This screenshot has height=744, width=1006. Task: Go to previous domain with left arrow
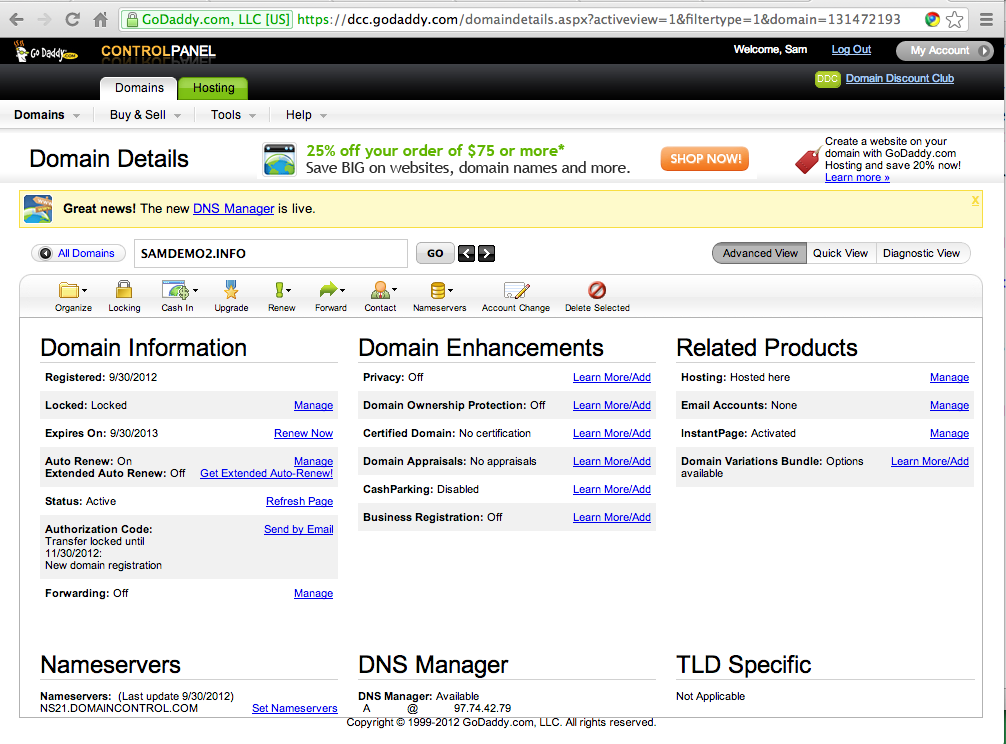(x=466, y=253)
